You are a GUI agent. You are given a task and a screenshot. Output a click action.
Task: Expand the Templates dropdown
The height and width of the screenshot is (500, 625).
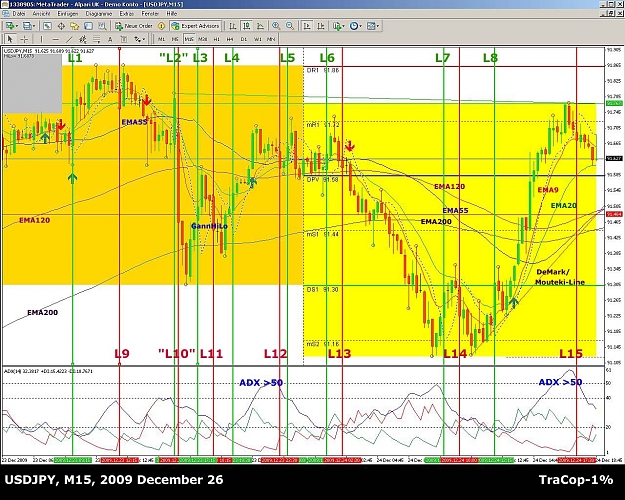pyautogui.click(x=377, y=26)
